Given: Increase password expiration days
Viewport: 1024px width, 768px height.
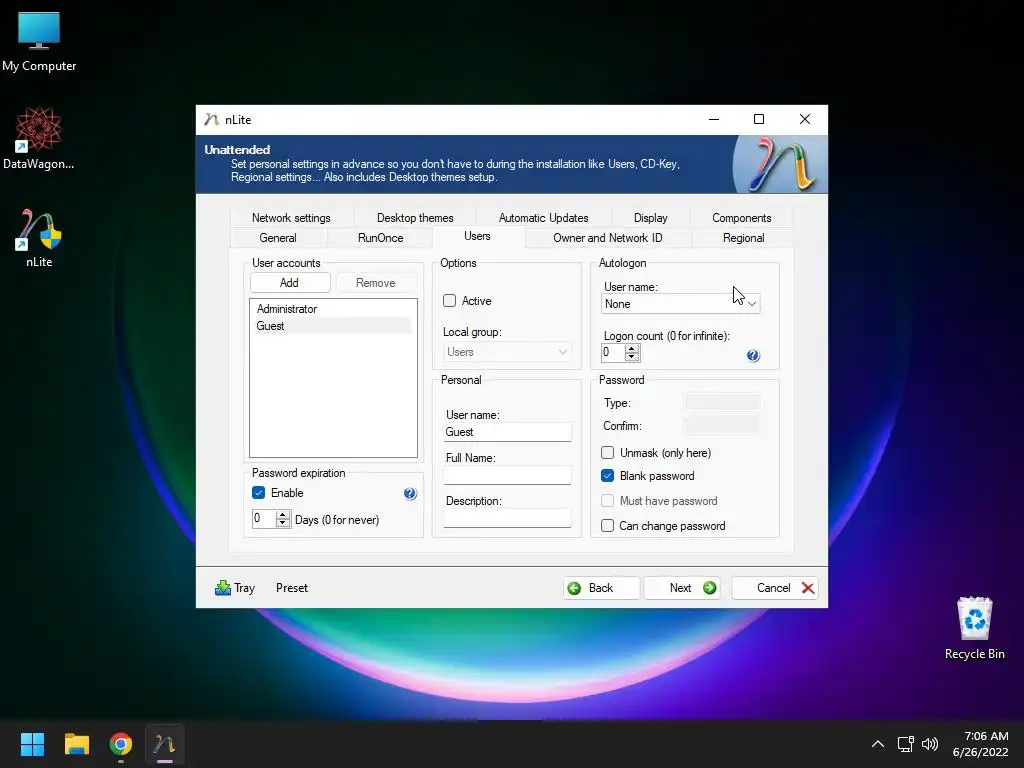Looking at the screenshot, I should pyautogui.click(x=283, y=515).
